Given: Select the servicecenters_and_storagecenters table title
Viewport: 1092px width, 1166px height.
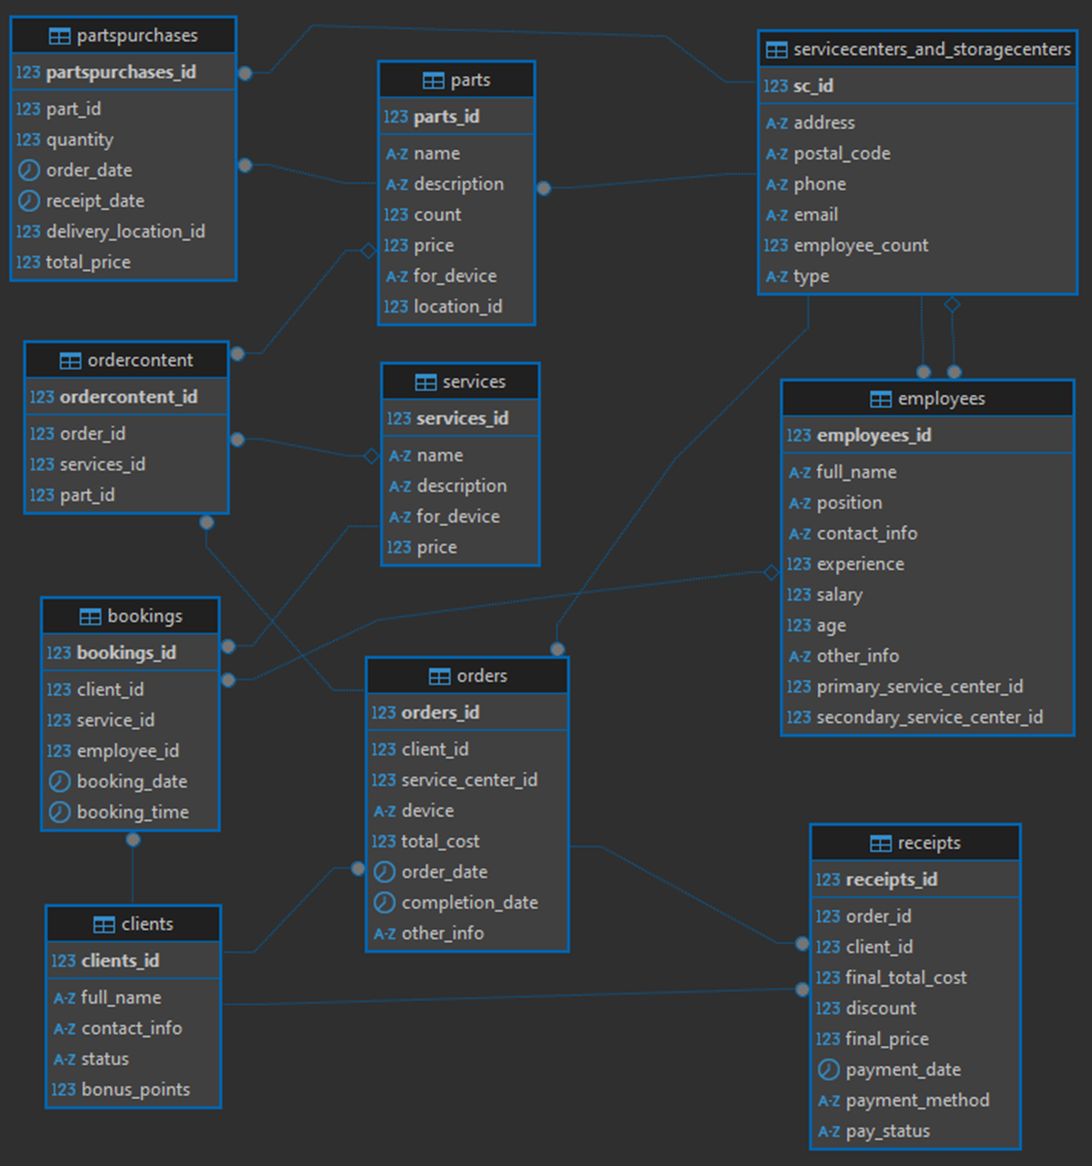Looking at the screenshot, I should pos(932,50).
